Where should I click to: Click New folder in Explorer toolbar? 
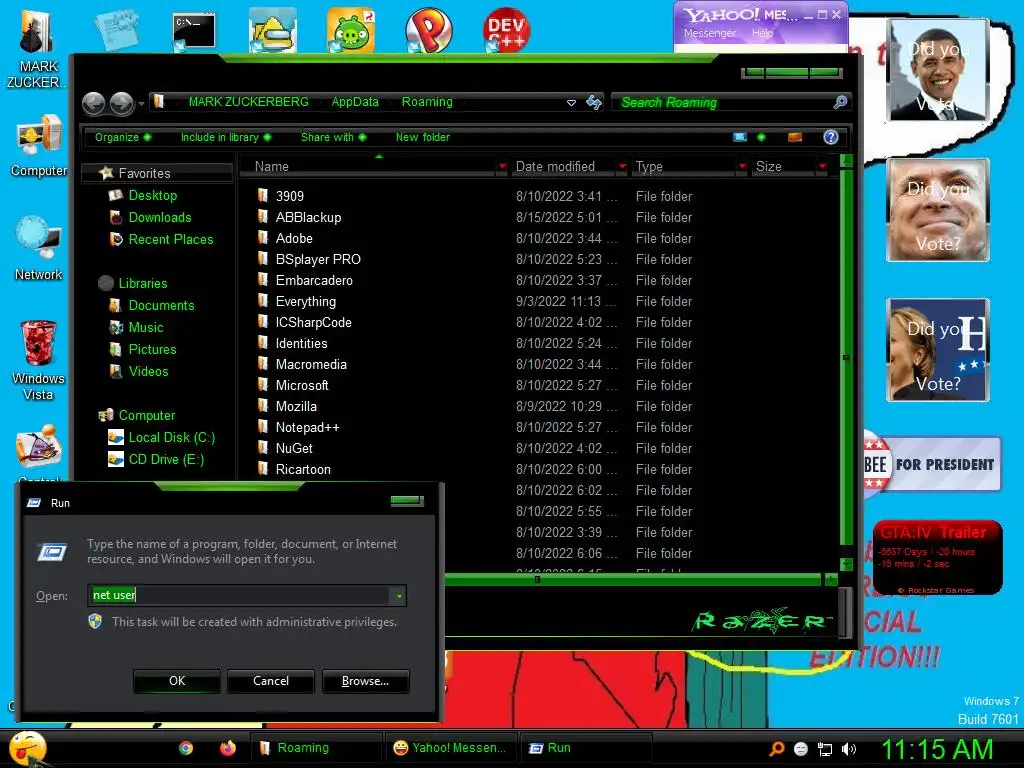(423, 137)
